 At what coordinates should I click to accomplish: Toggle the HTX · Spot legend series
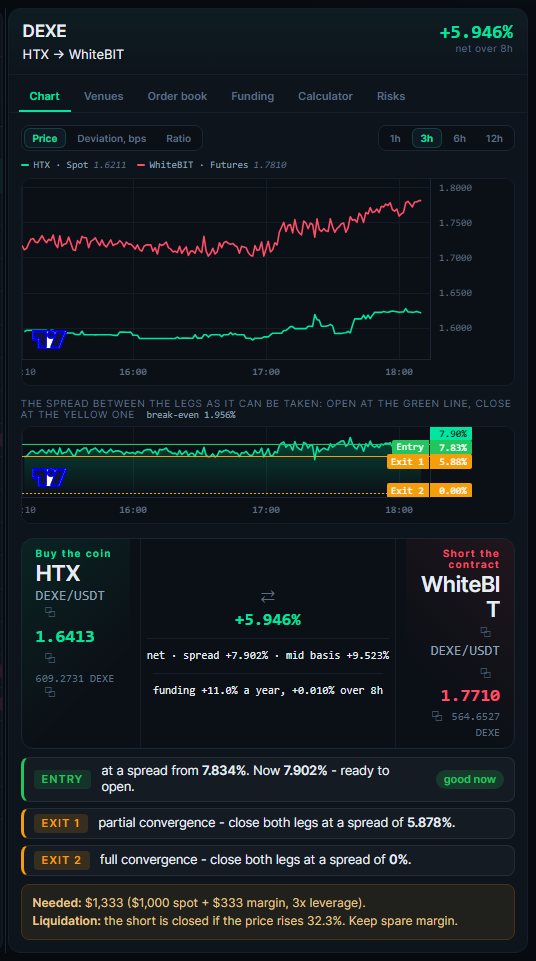point(74,165)
